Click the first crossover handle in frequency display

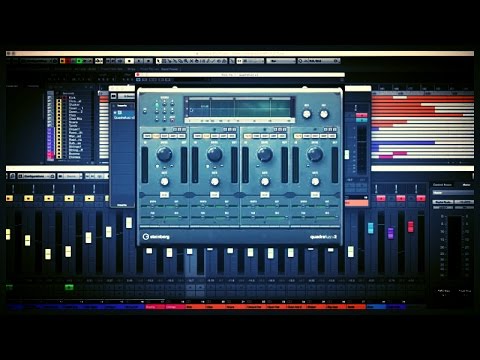[x=210, y=99]
